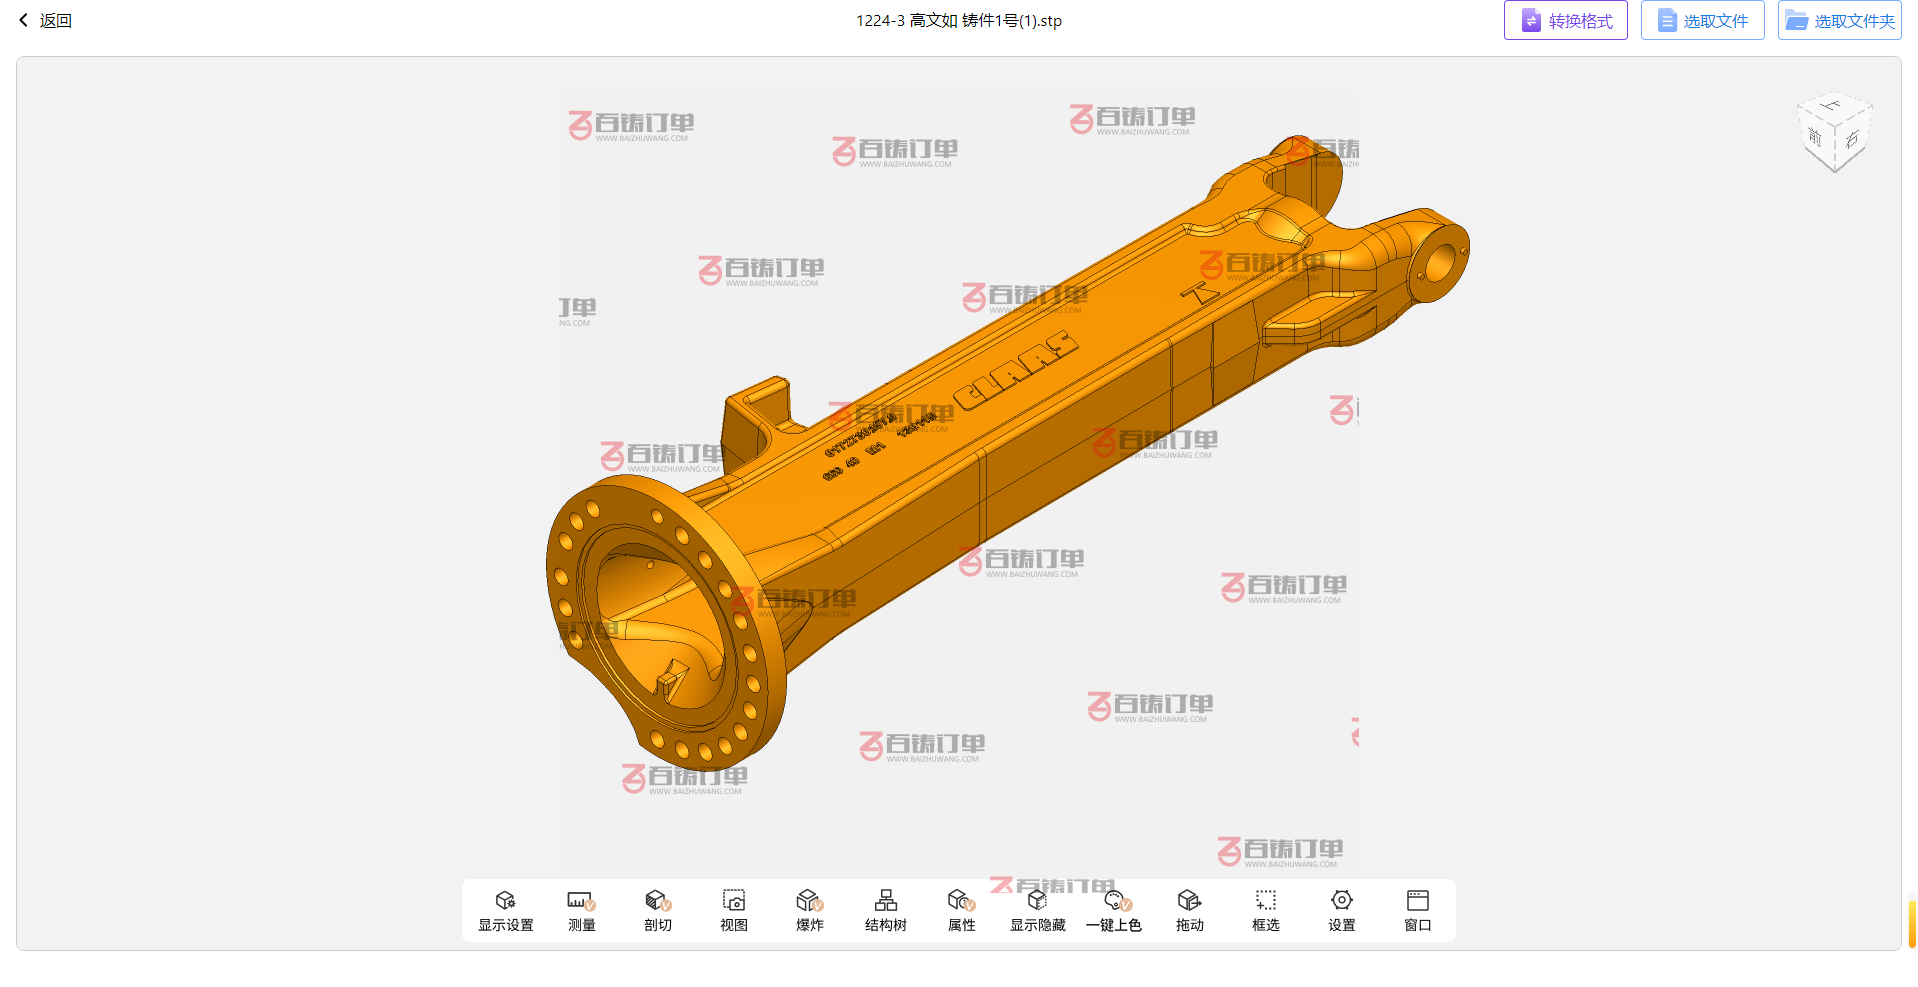Activate the 框选 box select tool
The height and width of the screenshot is (987, 1918).
click(x=1265, y=910)
